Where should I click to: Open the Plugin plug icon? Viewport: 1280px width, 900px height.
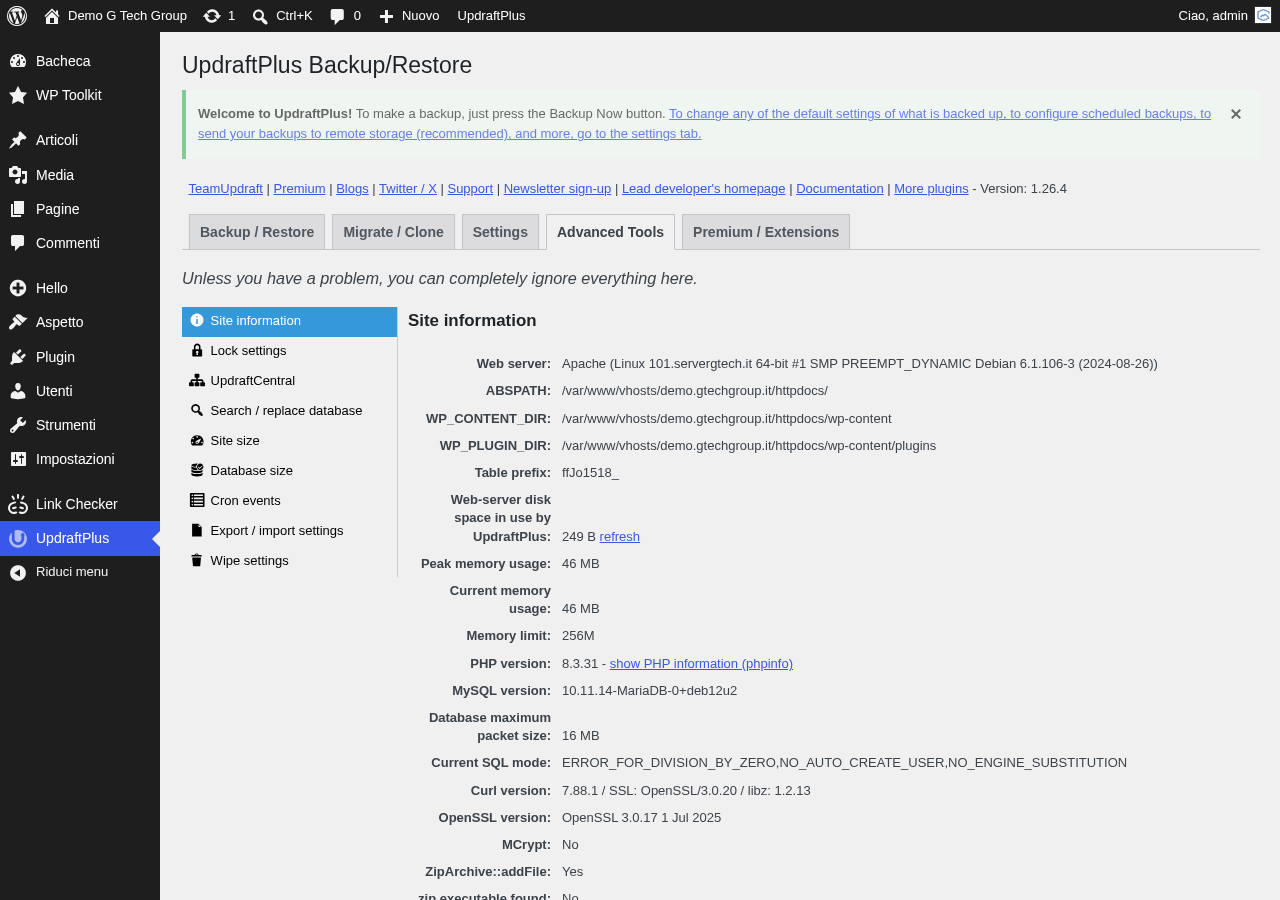(x=18, y=357)
